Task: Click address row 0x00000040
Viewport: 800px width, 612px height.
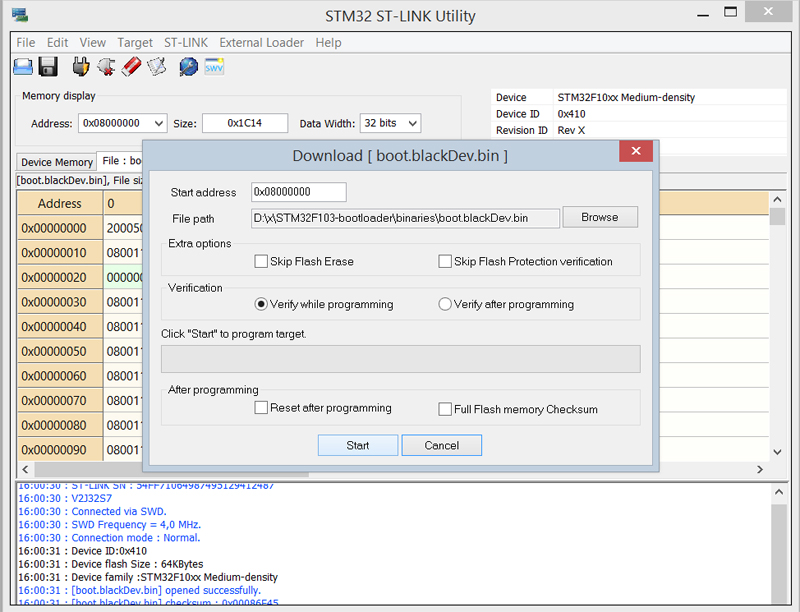Action: click(x=60, y=327)
